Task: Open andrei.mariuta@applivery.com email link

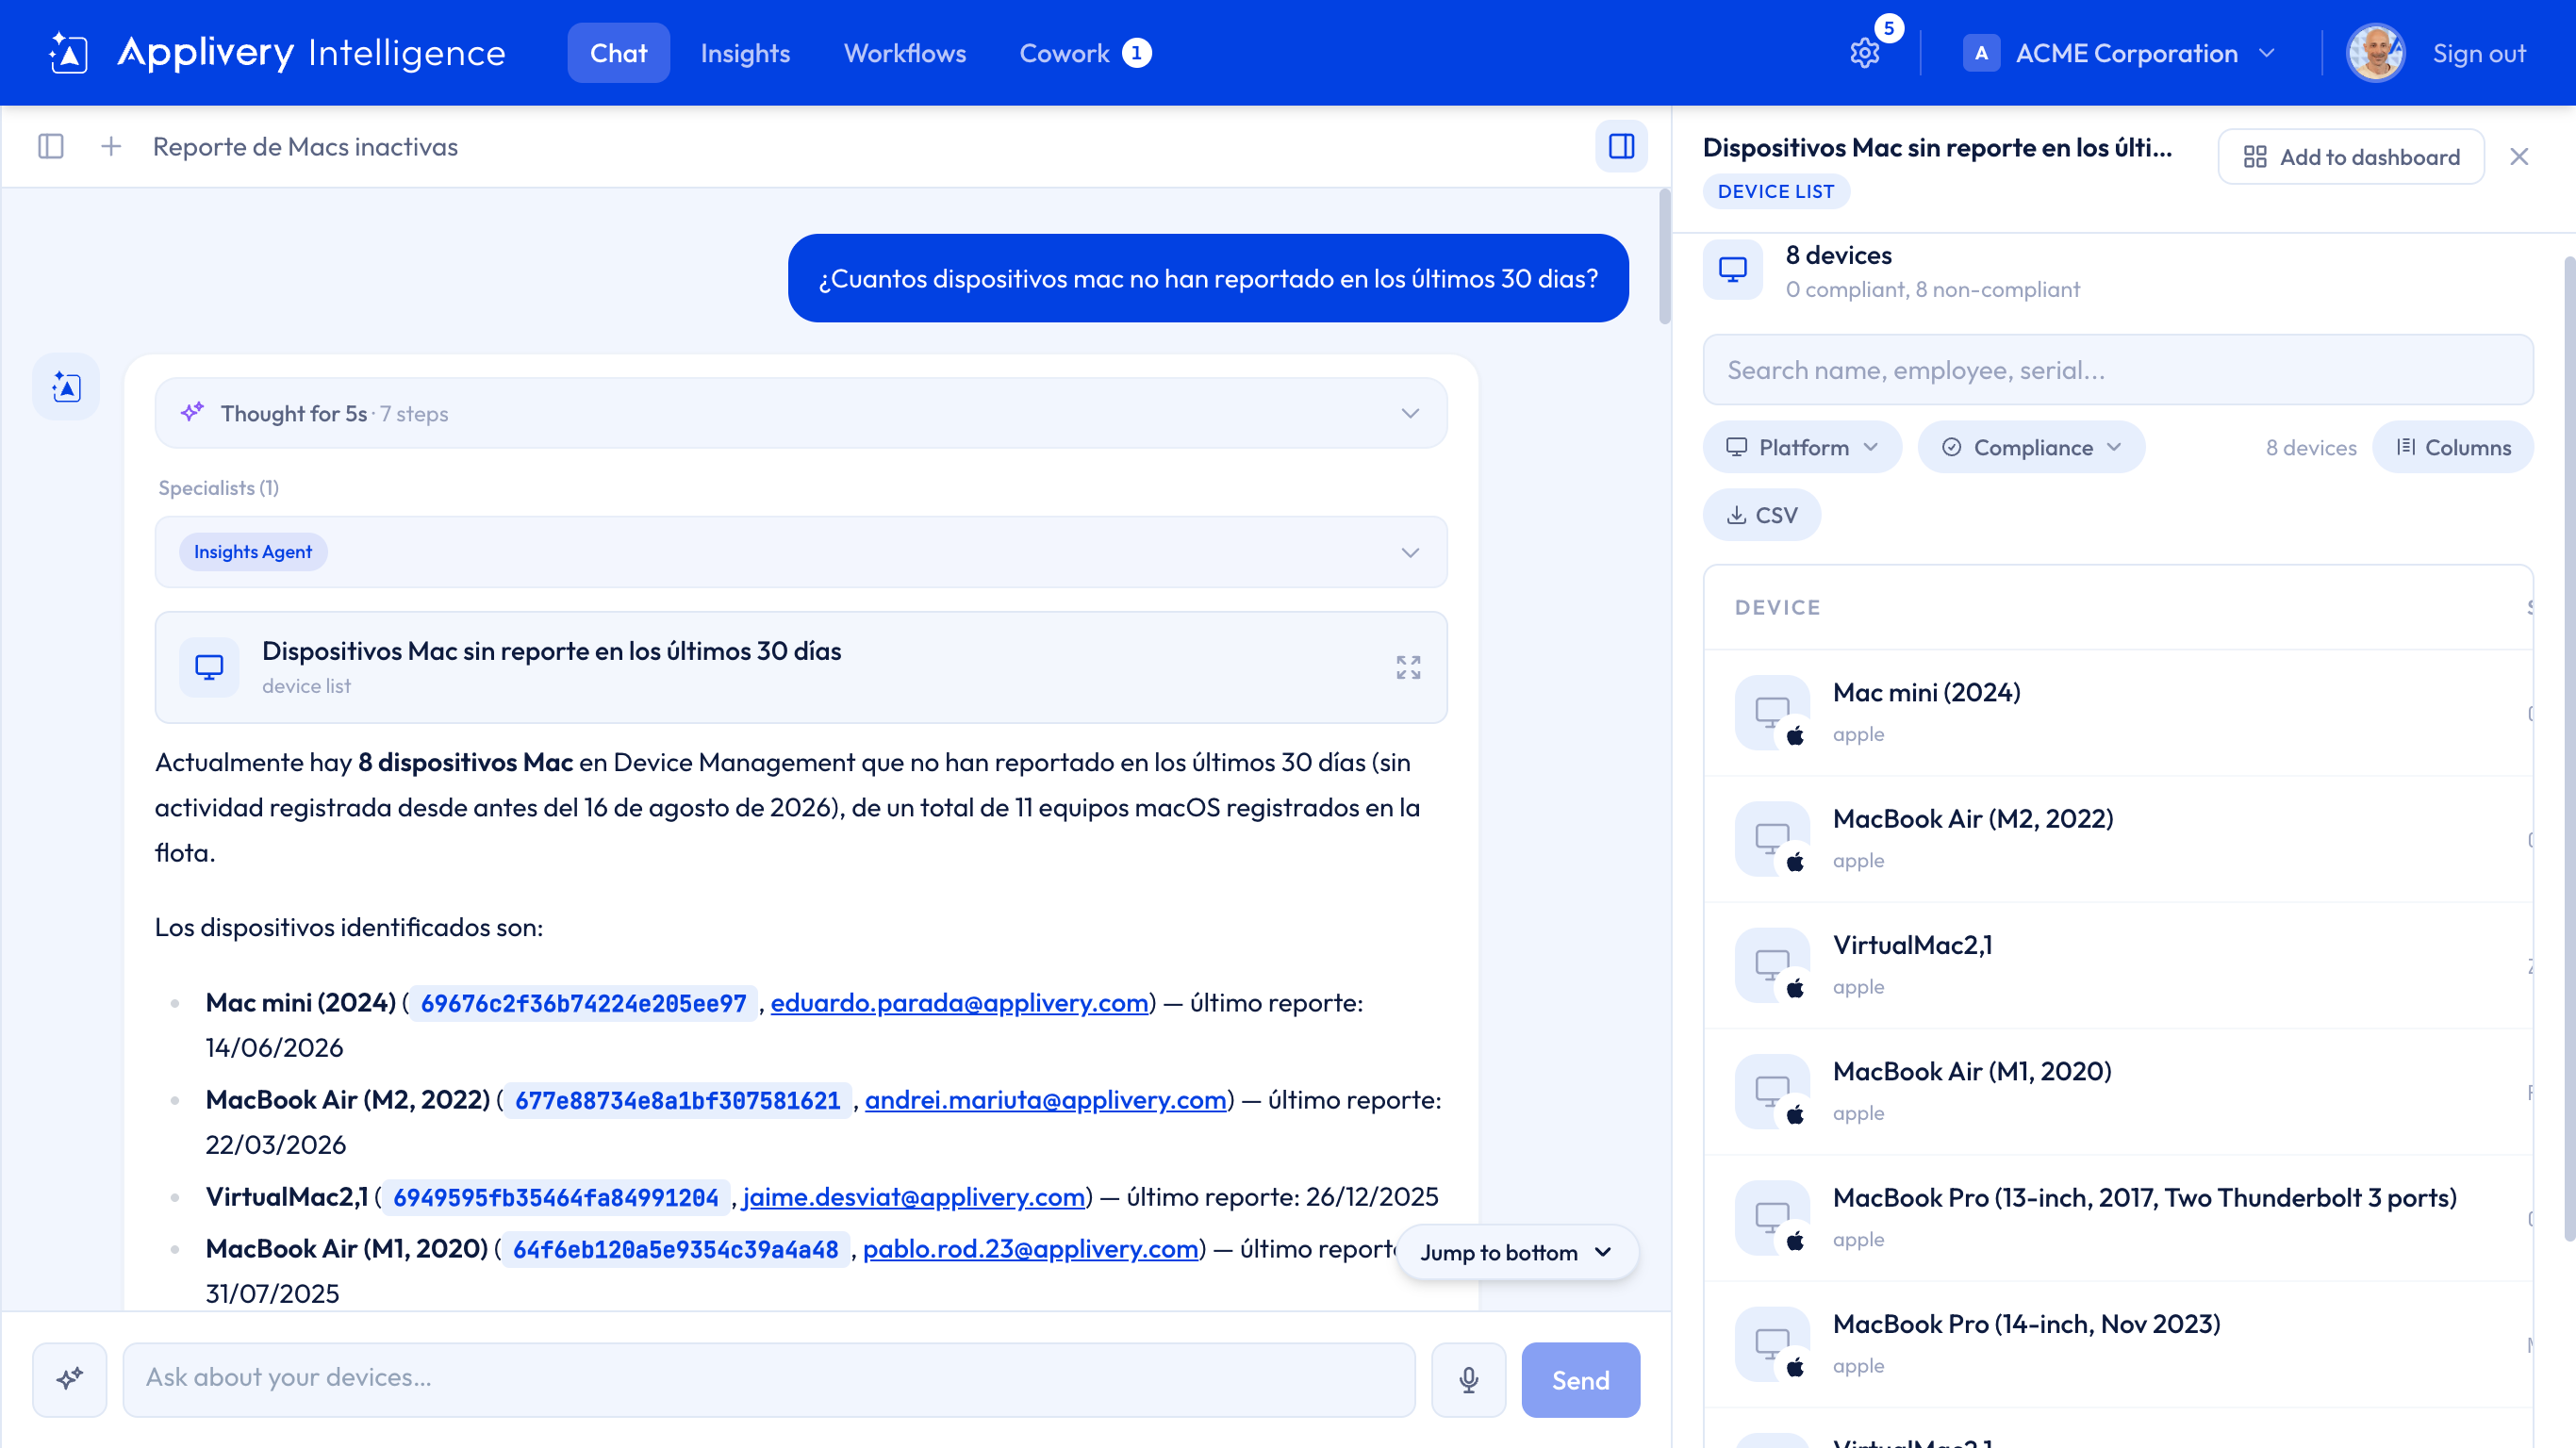Action: [x=1046, y=1099]
